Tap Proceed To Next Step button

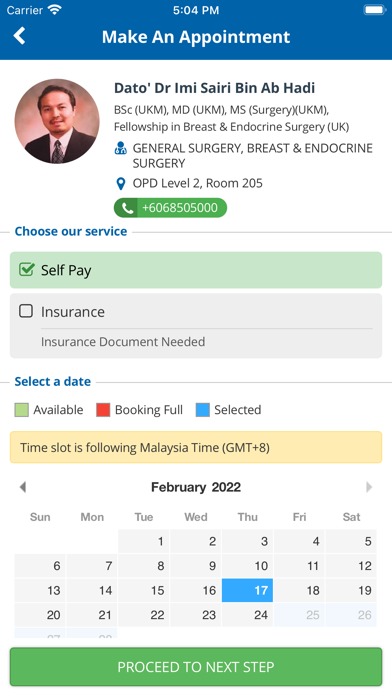(x=196, y=667)
